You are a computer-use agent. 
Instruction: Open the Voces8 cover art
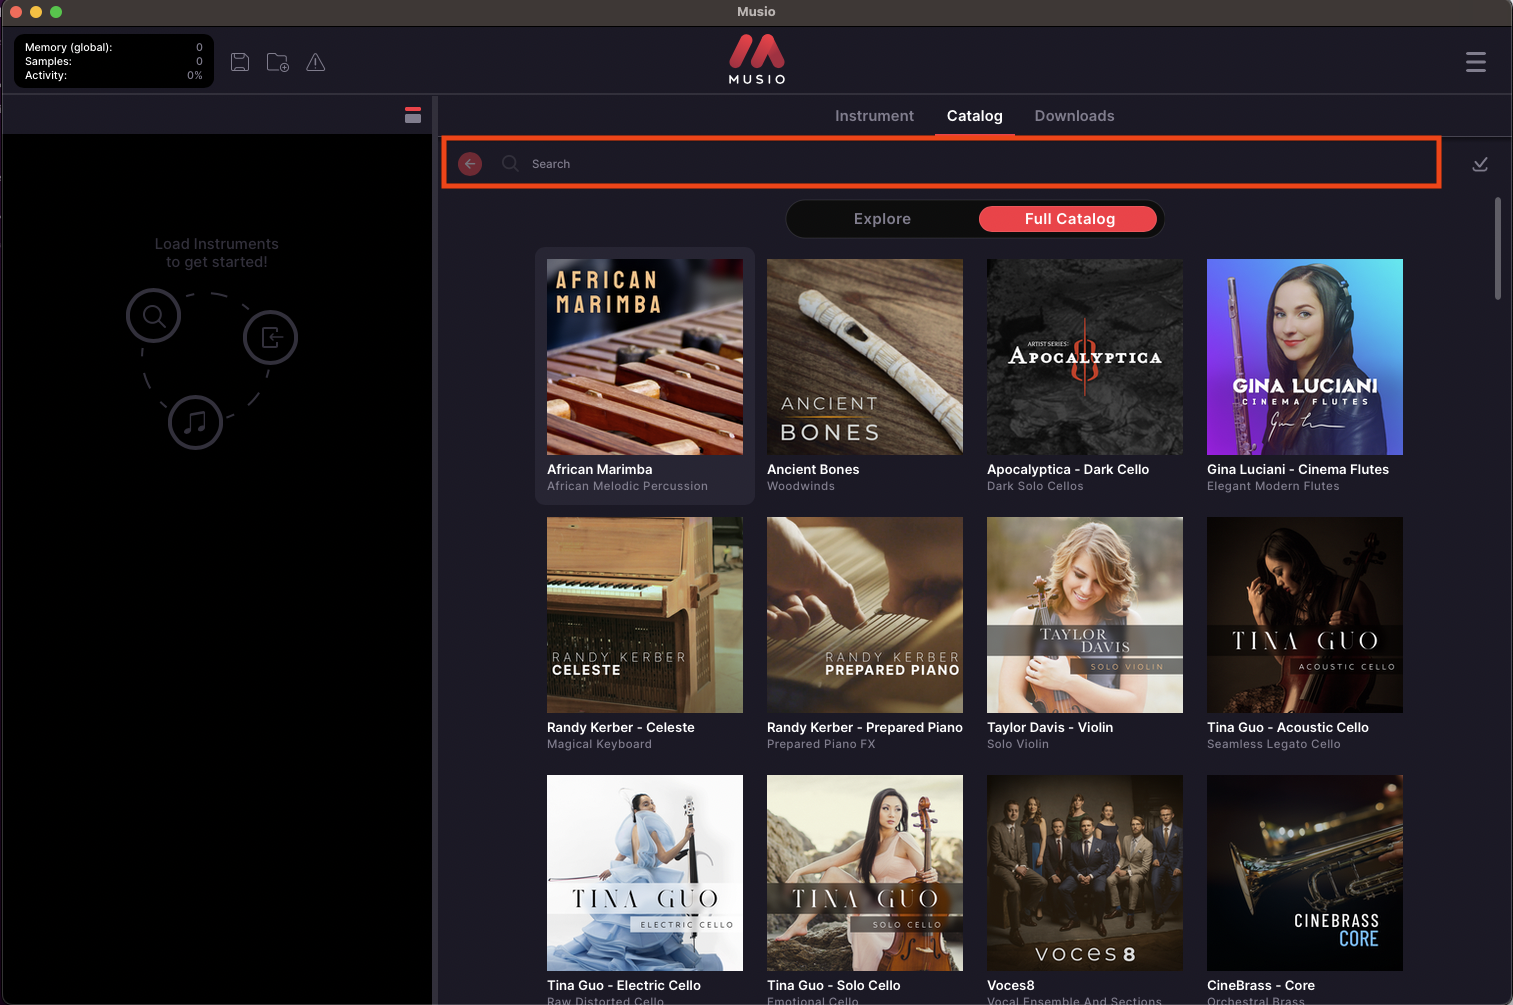coord(1085,873)
